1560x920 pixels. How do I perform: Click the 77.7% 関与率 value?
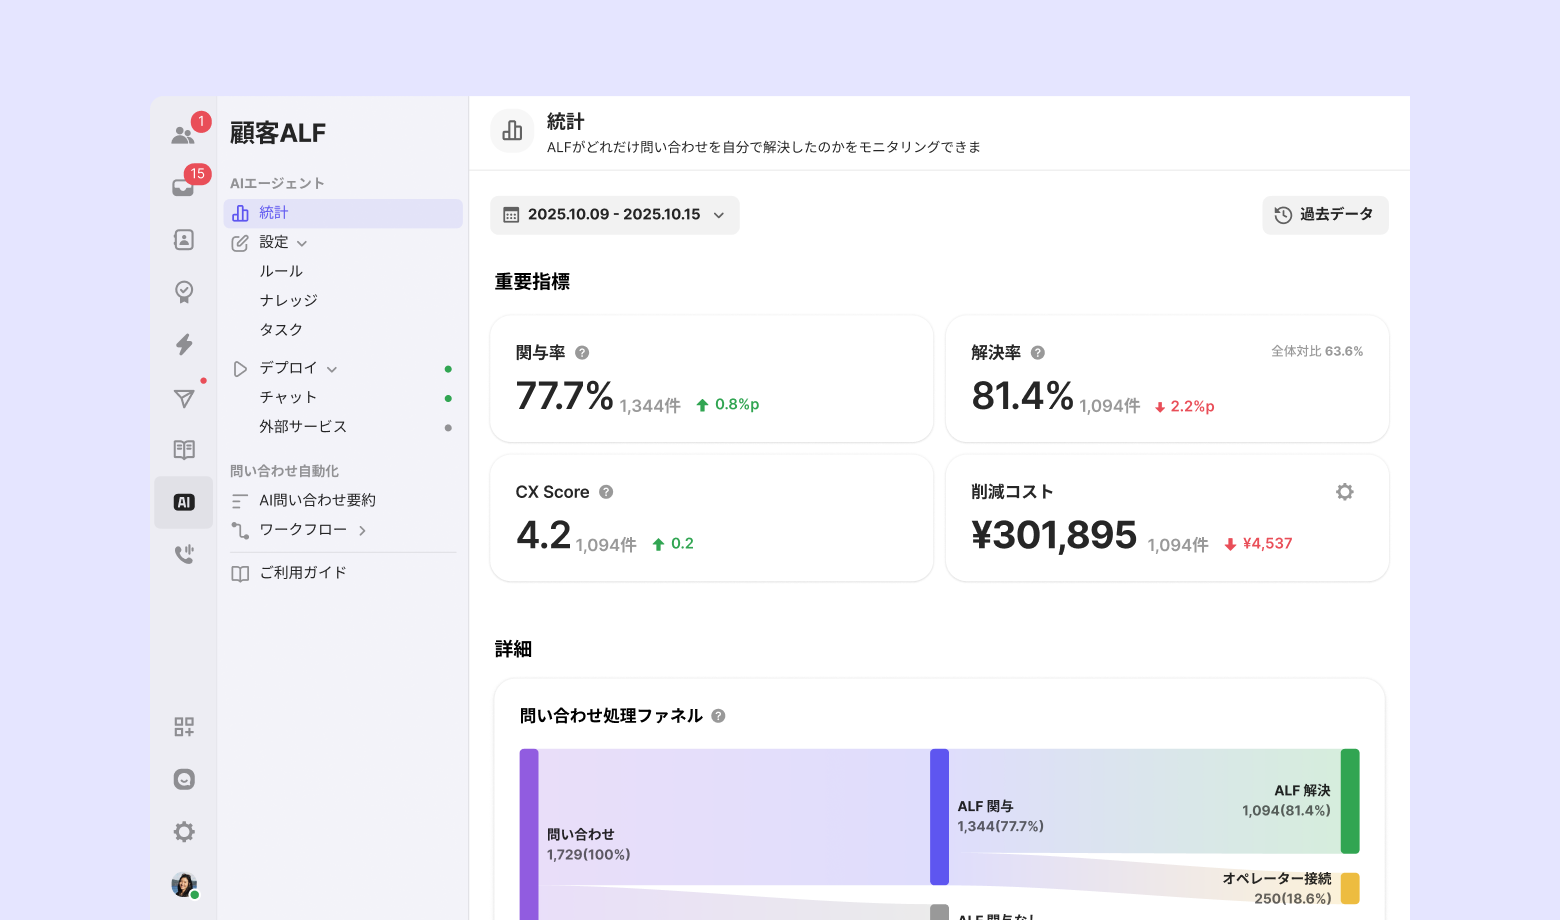[x=565, y=396]
